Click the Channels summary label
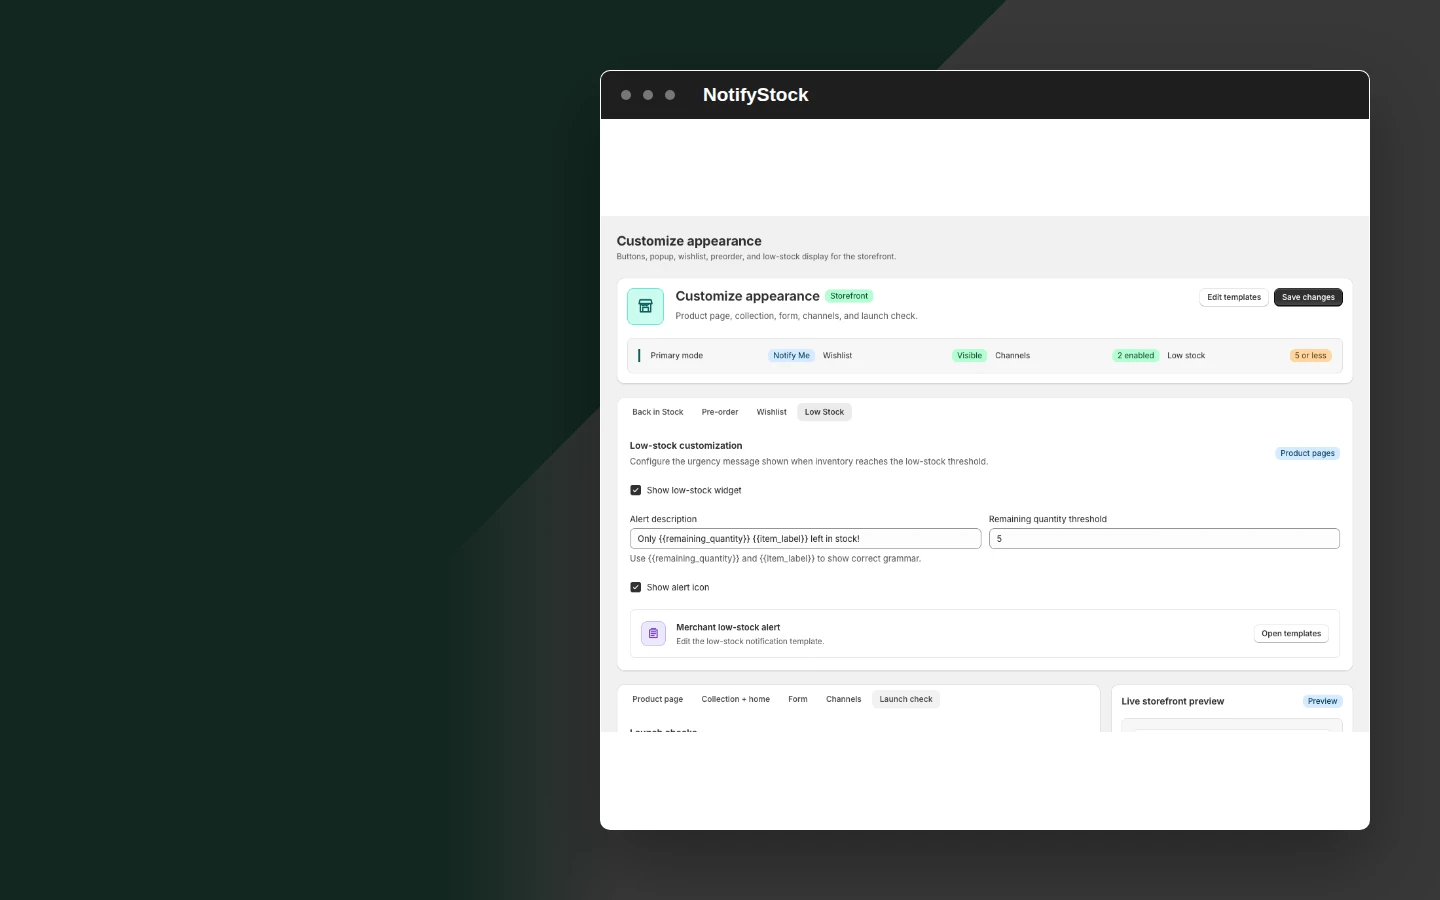 point(1012,355)
